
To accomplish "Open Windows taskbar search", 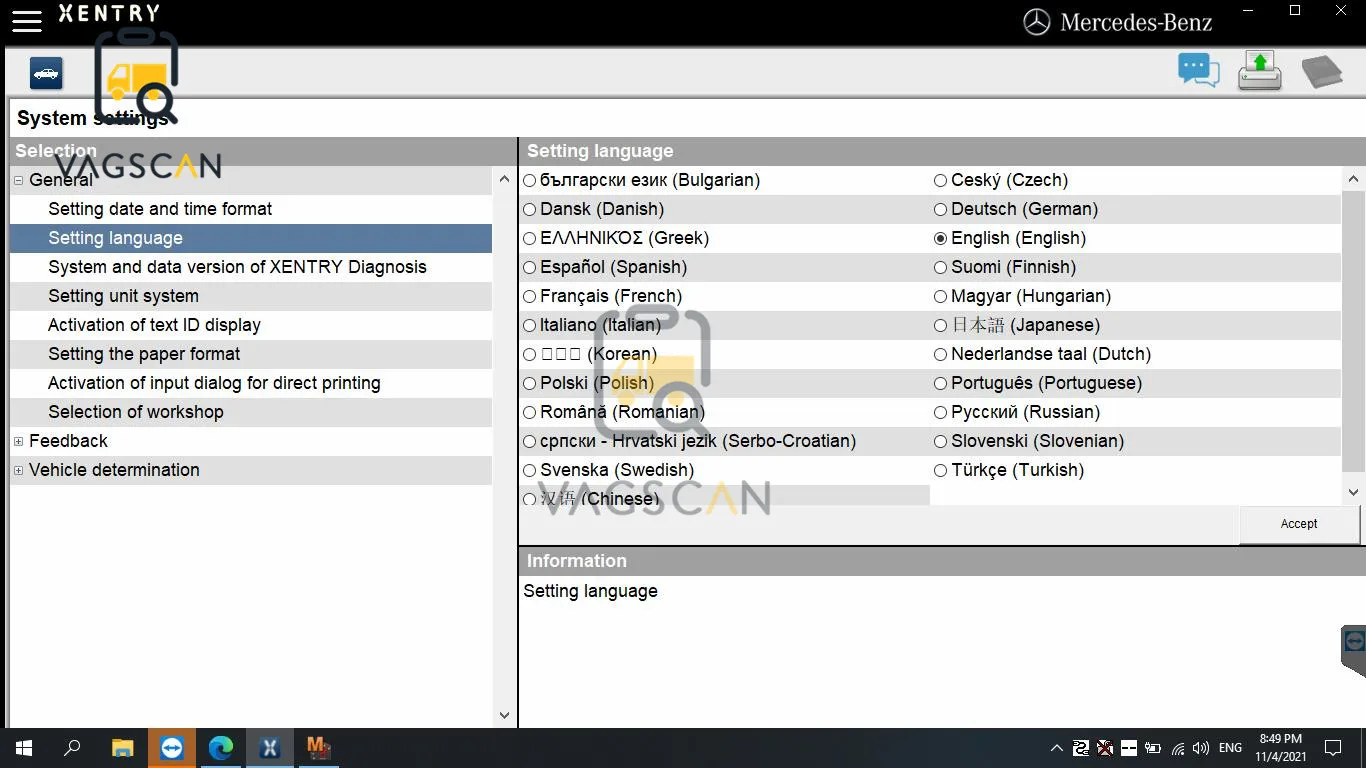I will [x=72, y=748].
